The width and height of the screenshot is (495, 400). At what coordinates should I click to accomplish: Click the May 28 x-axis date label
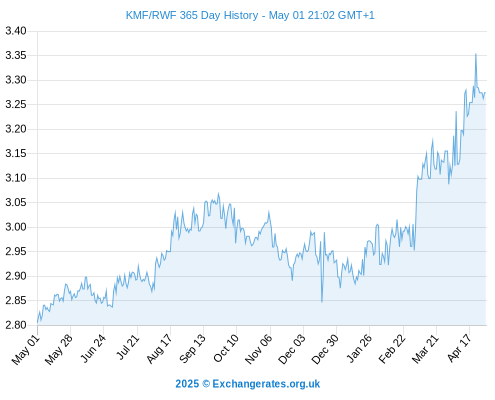click(59, 350)
